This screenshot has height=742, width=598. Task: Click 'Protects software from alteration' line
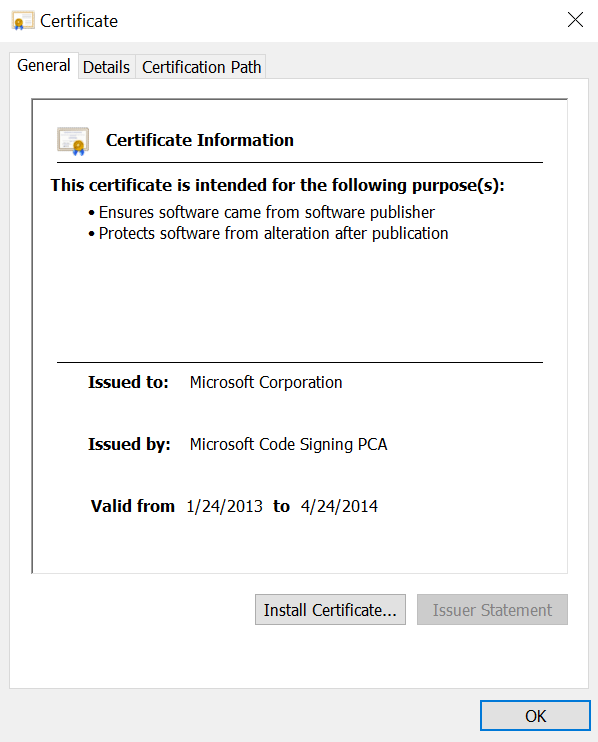tap(273, 233)
